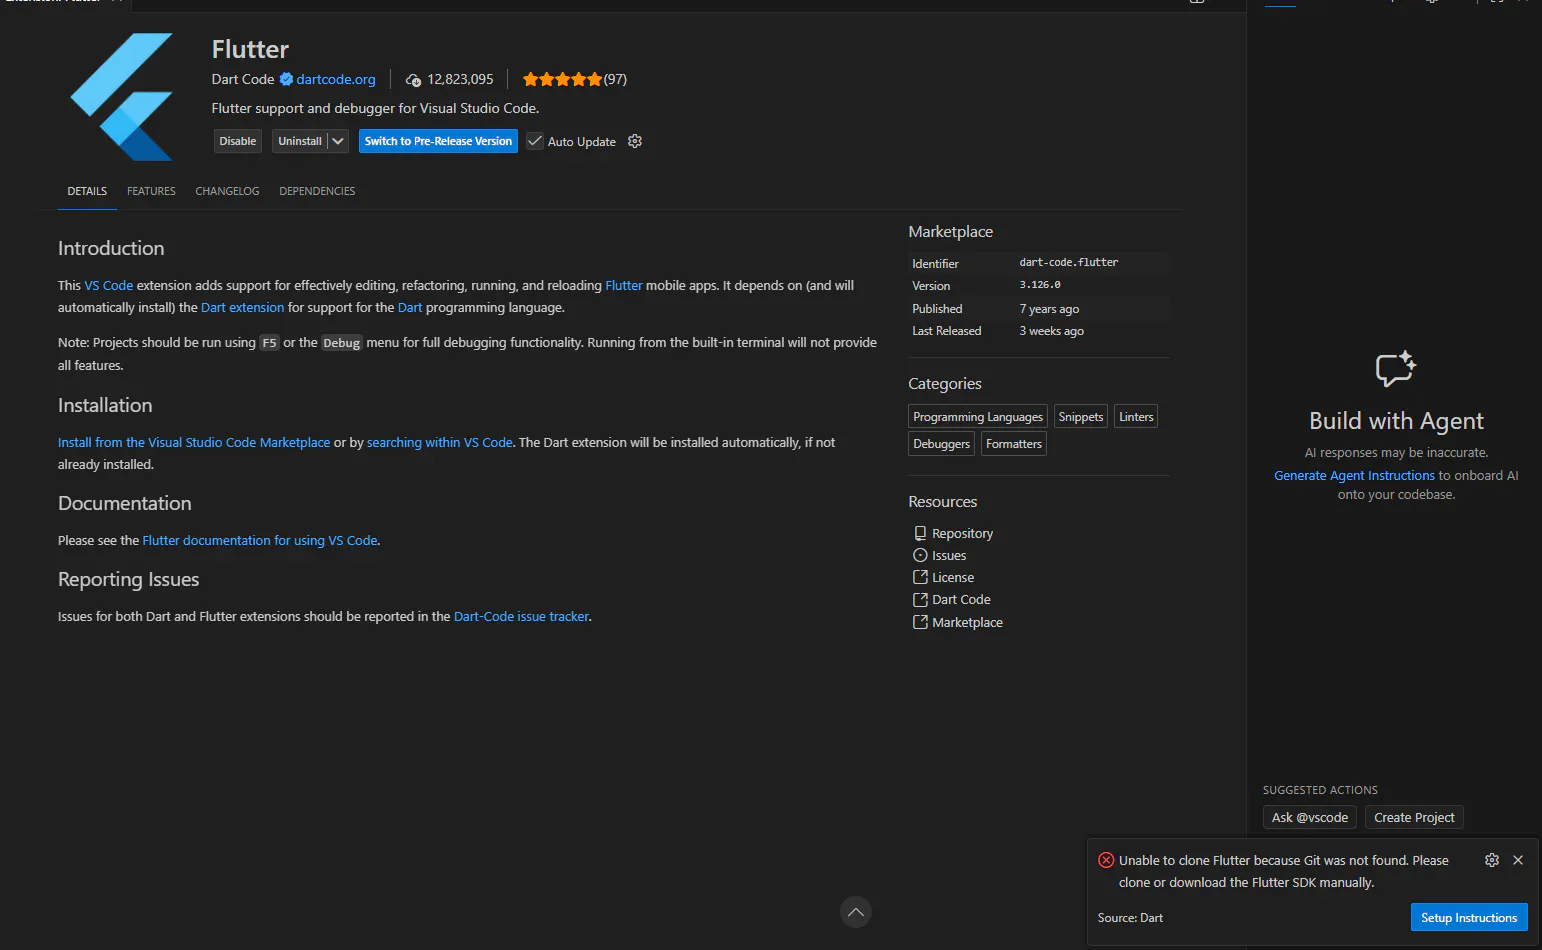This screenshot has height=950, width=1542.
Task: Select the Snippets category tag
Action: (1081, 417)
